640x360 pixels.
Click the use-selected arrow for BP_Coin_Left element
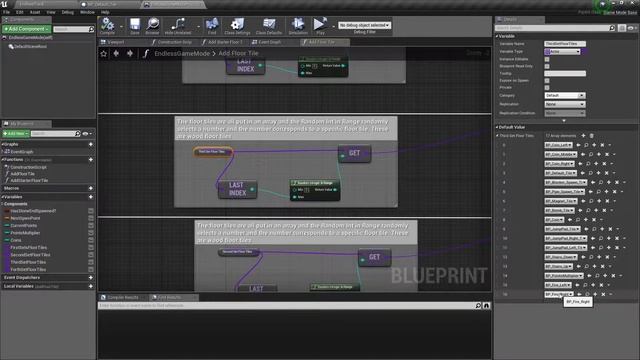(578, 145)
